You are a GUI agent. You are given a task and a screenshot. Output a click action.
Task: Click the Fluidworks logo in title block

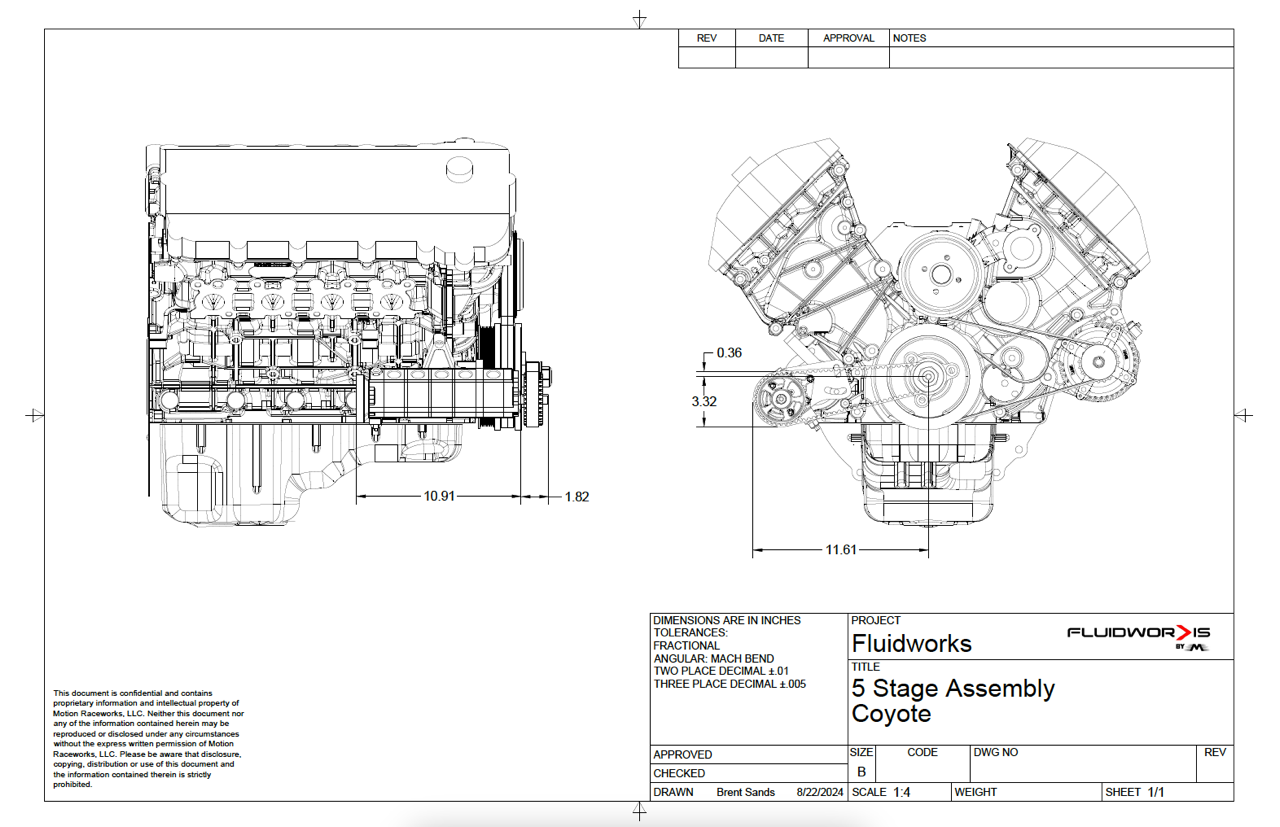click(1139, 638)
